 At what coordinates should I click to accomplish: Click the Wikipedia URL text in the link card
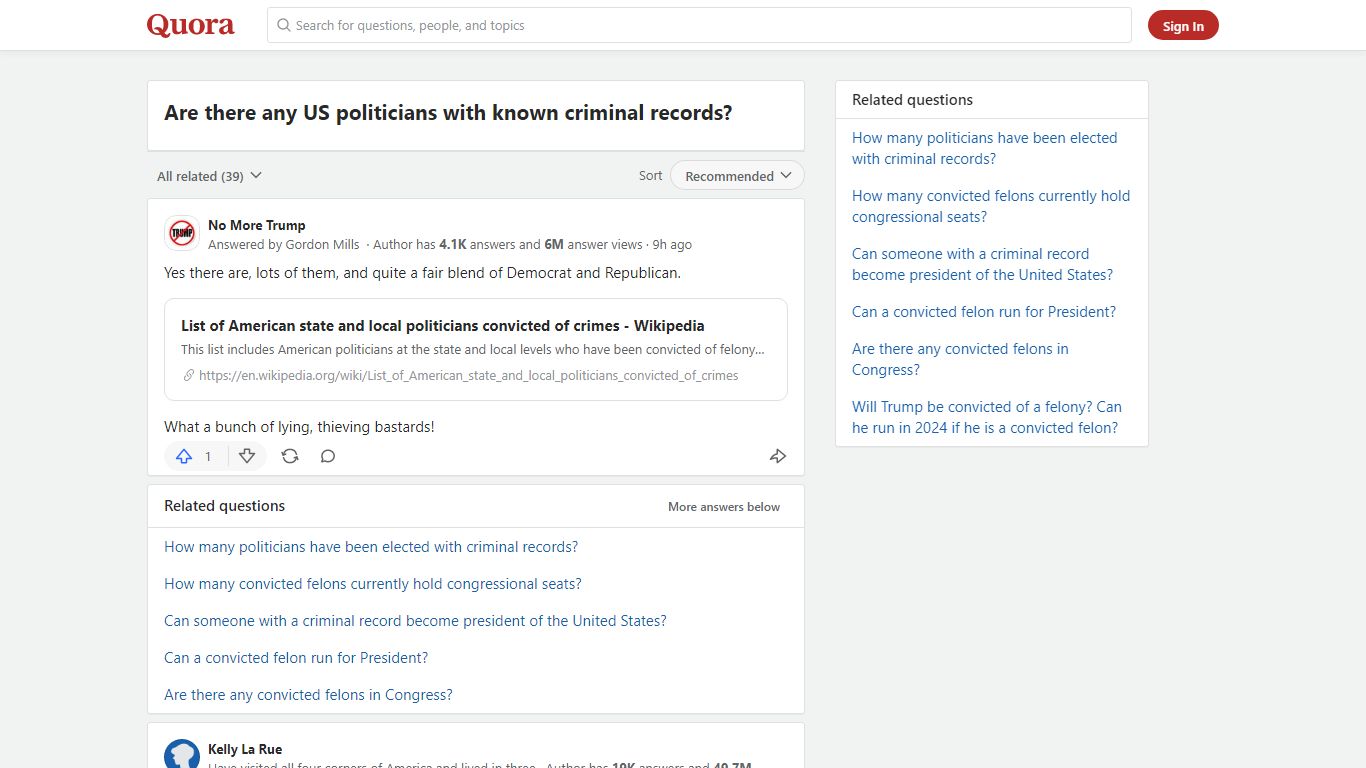click(468, 376)
